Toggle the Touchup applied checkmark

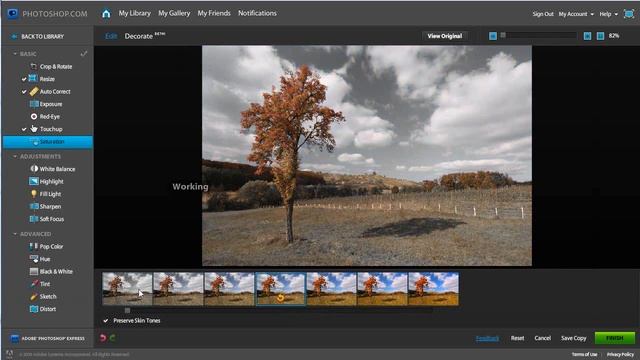(24, 129)
